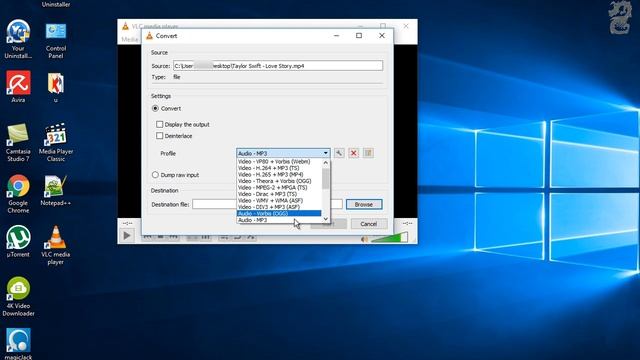Choose Video - H.264 + MP3 (TS) profile
The width and height of the screenshot is (640, 360).
[279, 168]
